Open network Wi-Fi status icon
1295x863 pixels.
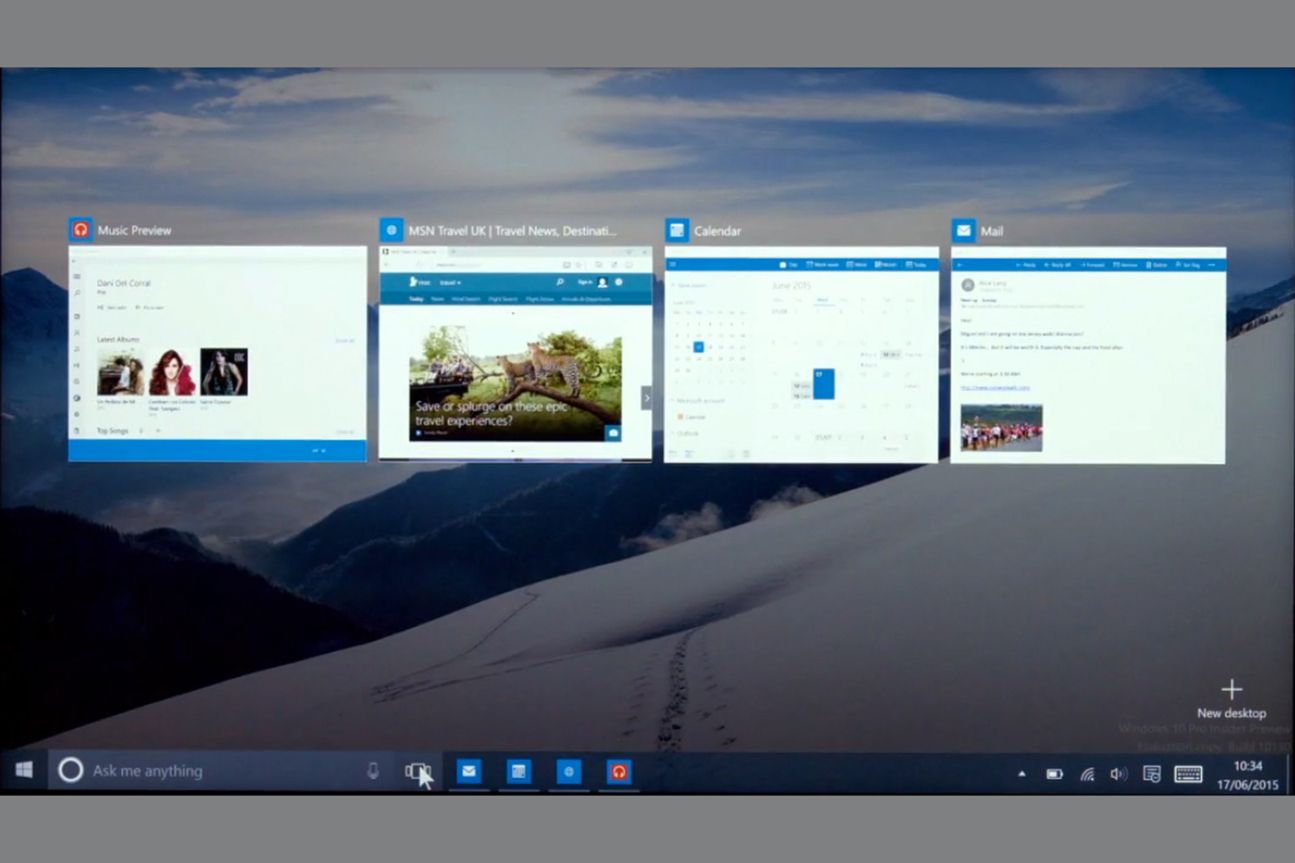pos(1087,774)
